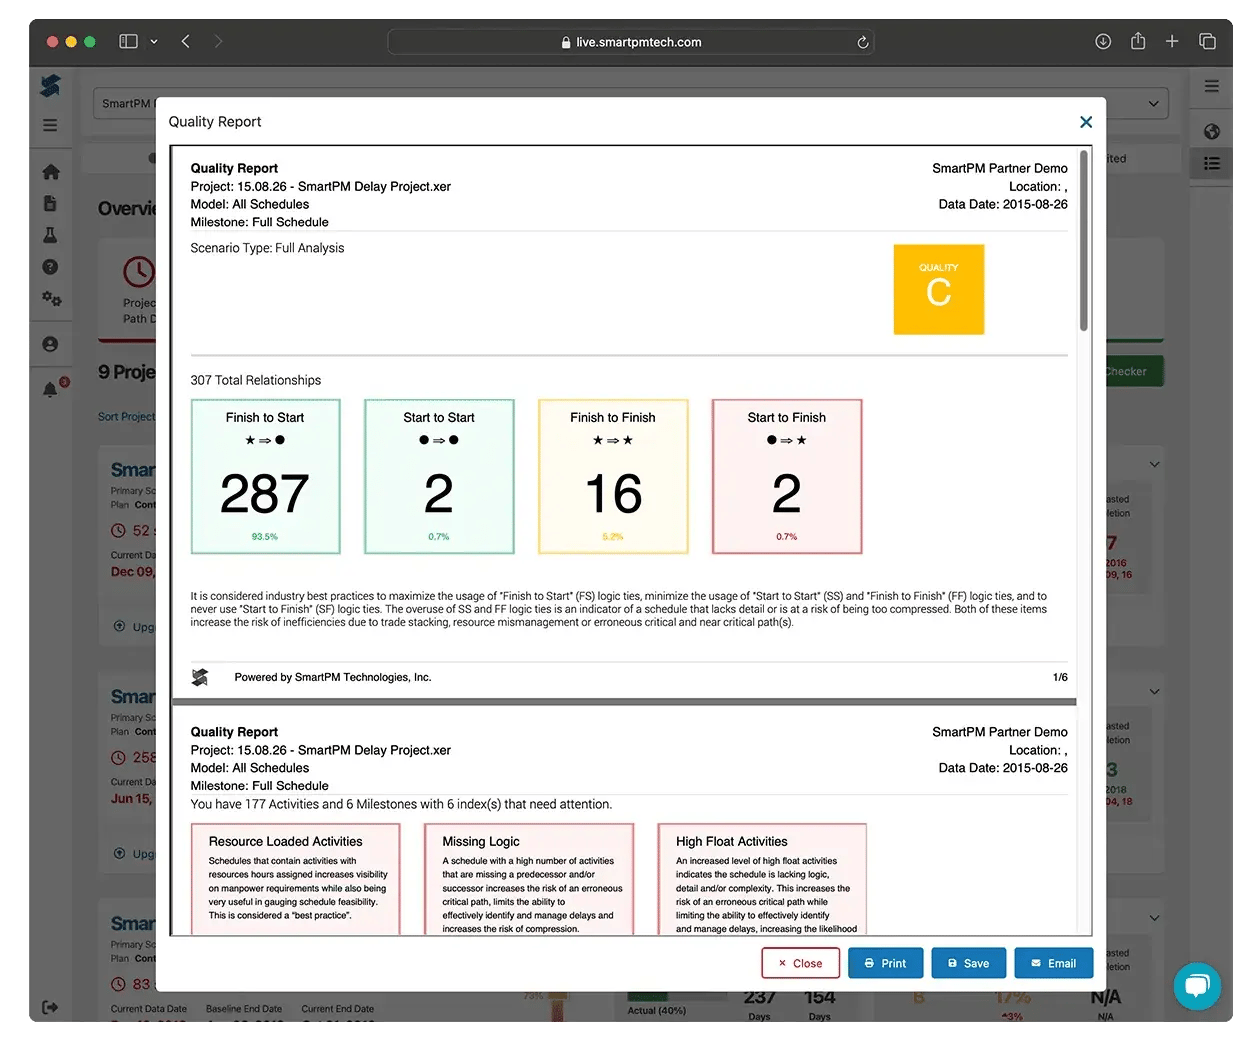Open the flask icon in sidebar
Viewport: 1260px width, 1040px height.
(x=50, y=235)
